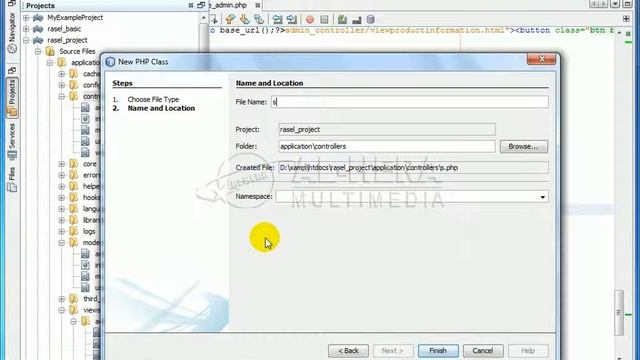Show opened documents list dropdown at editor top right
Image resolution: width=640 pixels, height=360 pixels.
pos(615,4)
